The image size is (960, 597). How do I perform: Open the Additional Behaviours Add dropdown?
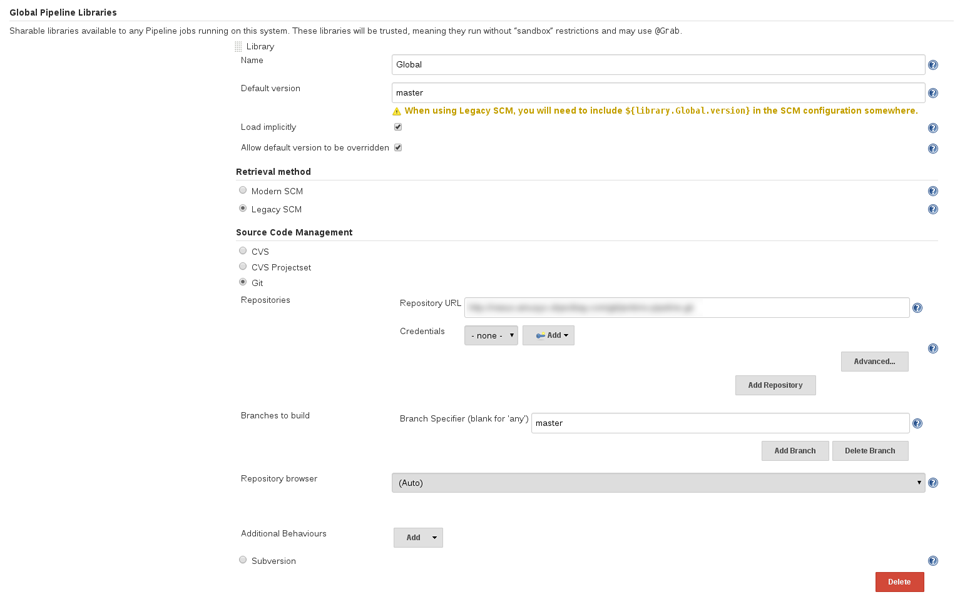(x=418, y=538)
